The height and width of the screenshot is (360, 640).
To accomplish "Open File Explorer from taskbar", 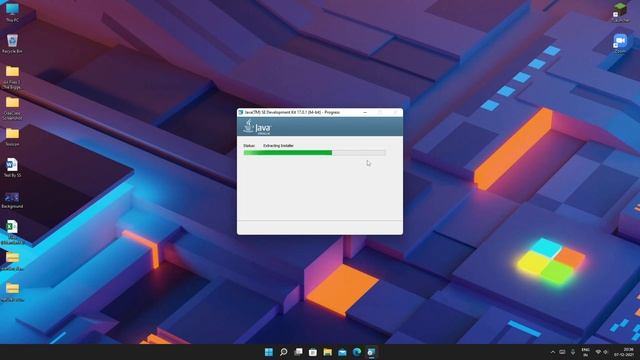I will pos(327,352).
